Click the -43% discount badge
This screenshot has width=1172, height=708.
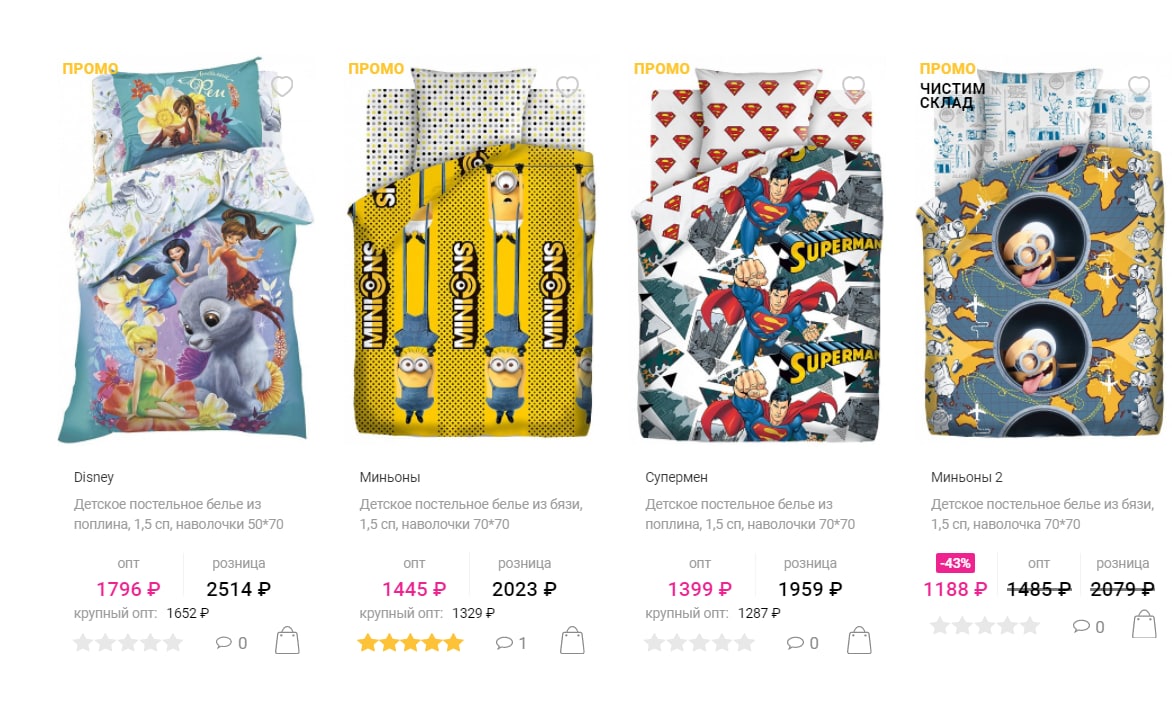pyautogui.click(x=955, y=563)
